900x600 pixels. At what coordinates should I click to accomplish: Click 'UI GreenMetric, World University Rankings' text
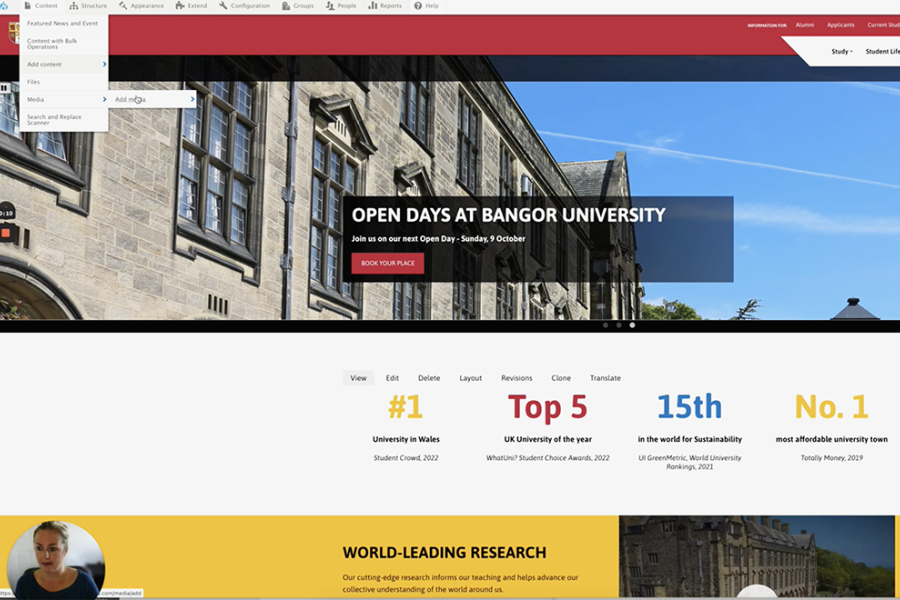(689, 462)
